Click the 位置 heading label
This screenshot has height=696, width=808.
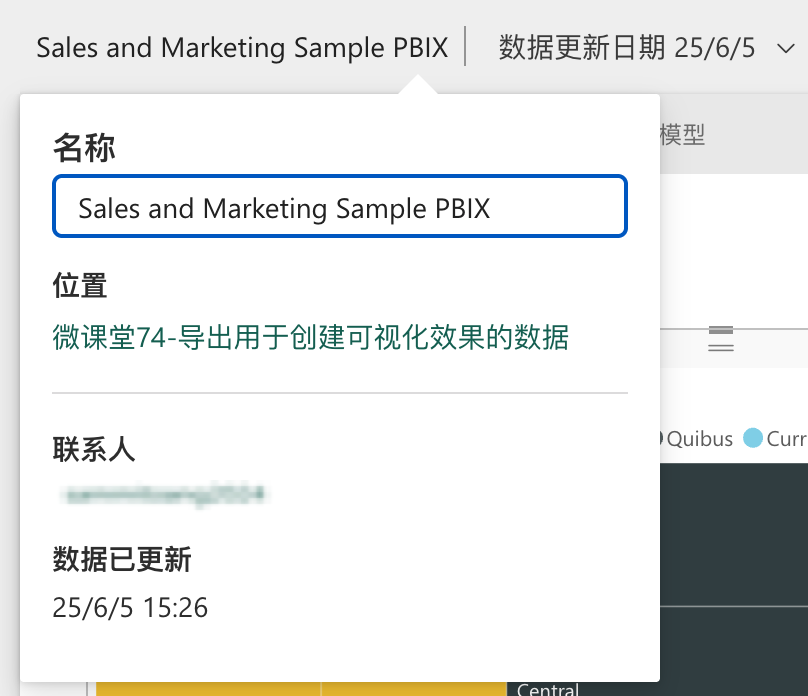pyautogui.click(x=80, y=285)
